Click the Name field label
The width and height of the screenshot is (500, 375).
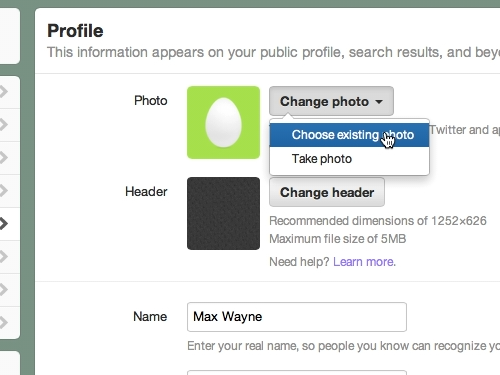click(150, 317)
